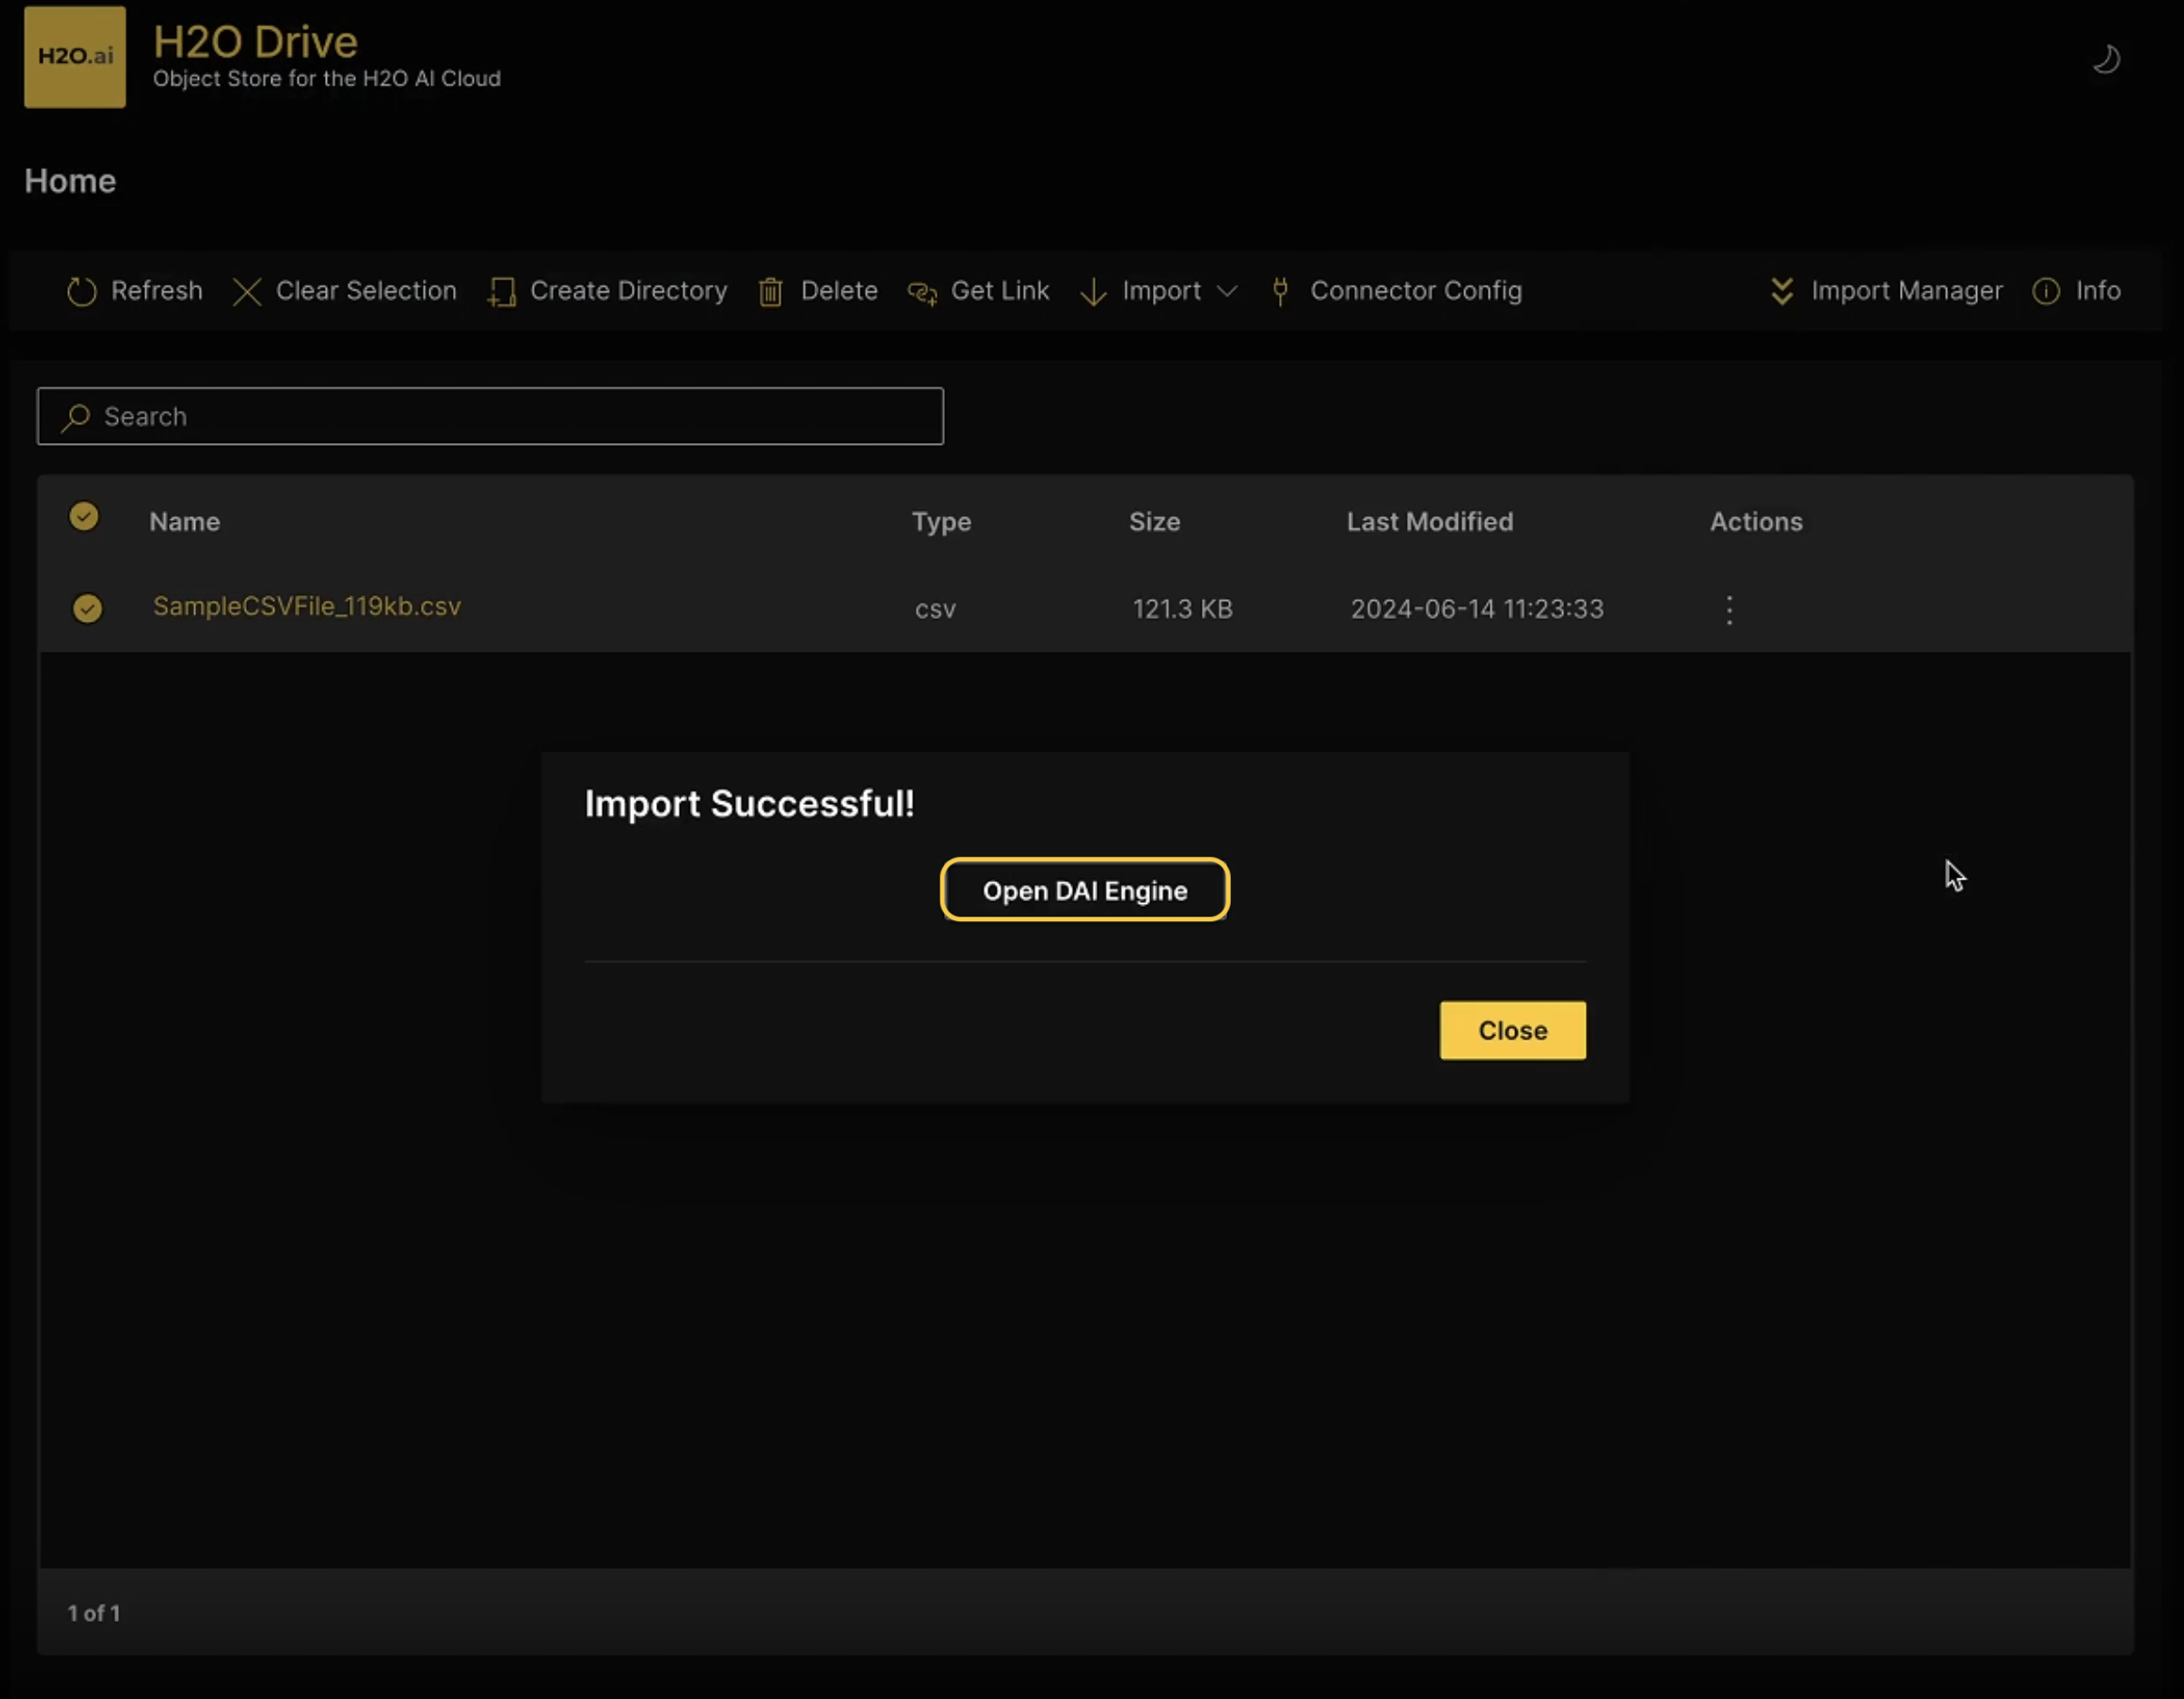Open the SampleCSVFile_119kb.csv file link
Image resolution: width=2184 pixels, height=1699 pixels.
pos(307,606)
